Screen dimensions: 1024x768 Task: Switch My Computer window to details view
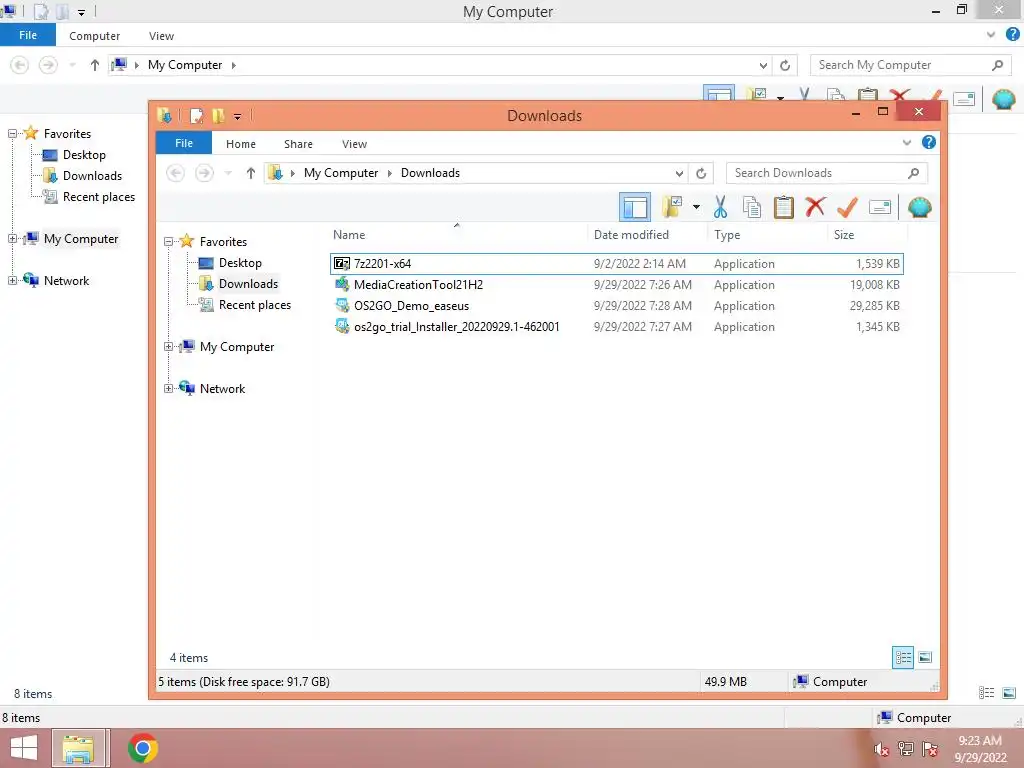[987, 693]
